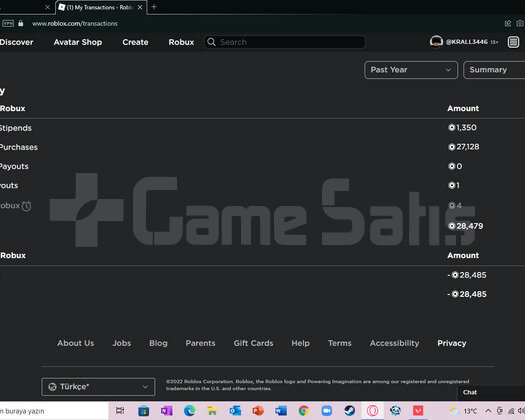Expand the Past Year time dropdown
Screen dimensions: 525x420
pos(411,70)
